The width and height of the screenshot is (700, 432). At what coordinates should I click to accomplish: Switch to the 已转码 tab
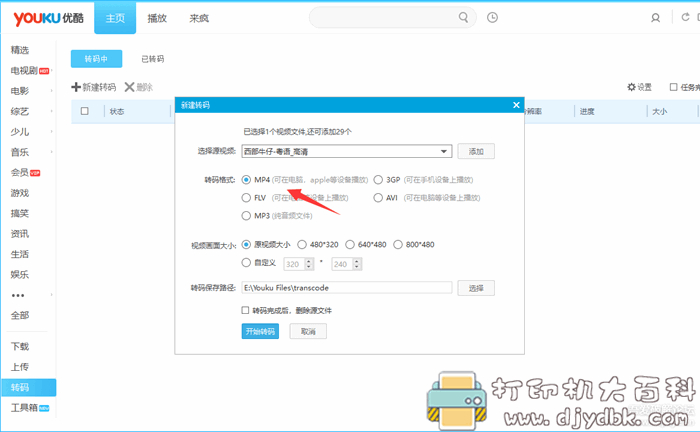[153, 59]
